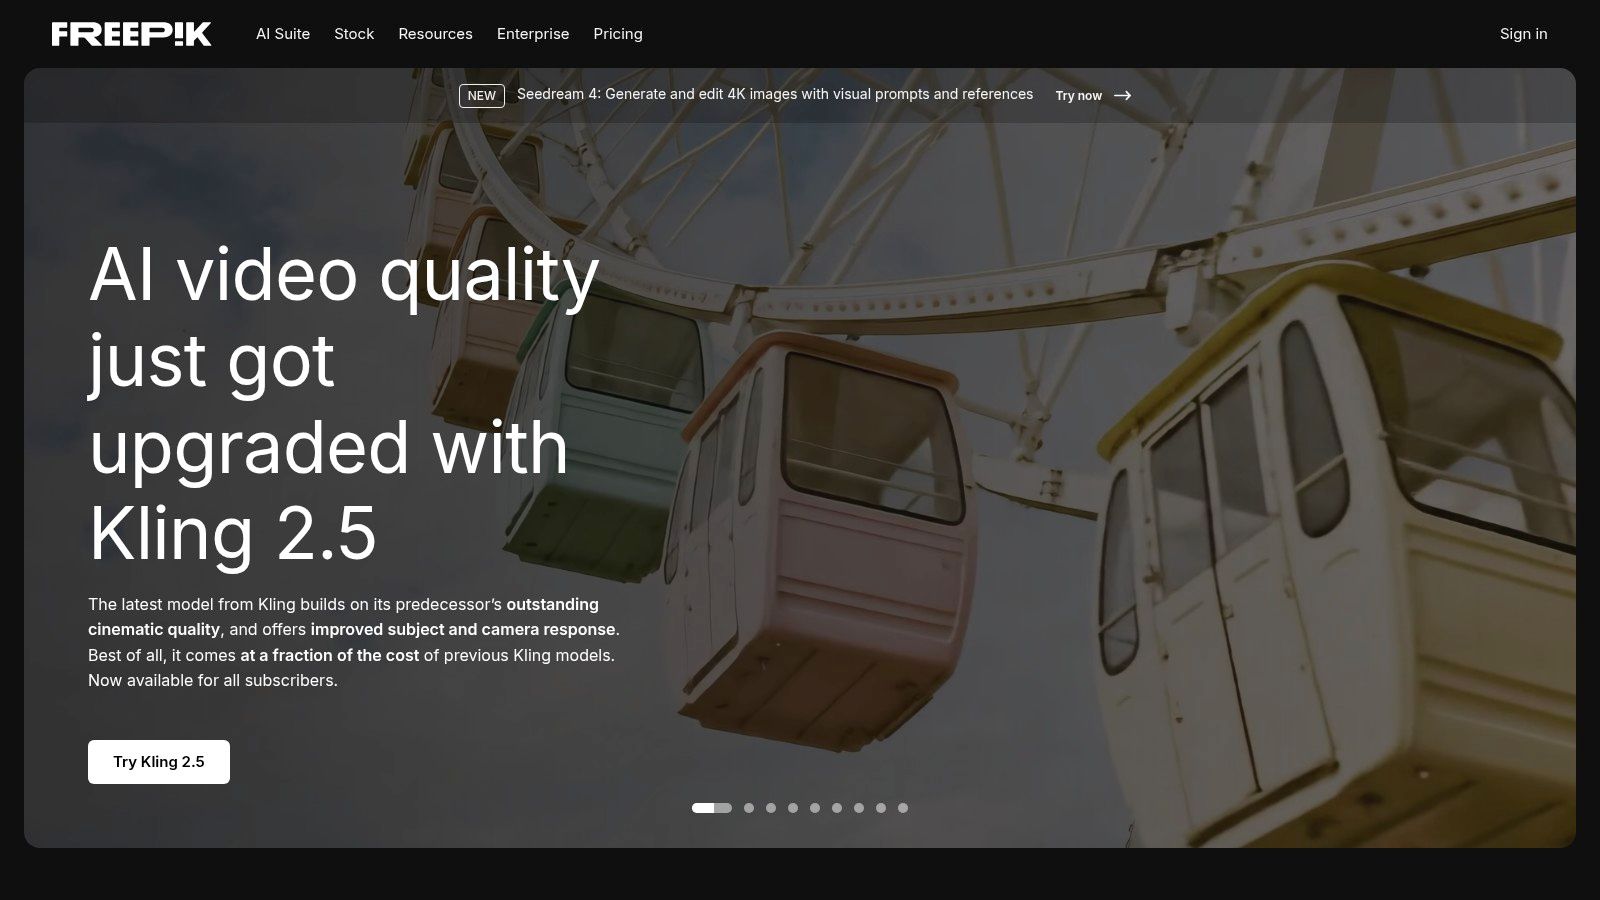This screenshot has height=900, width=1600.
Task: Click the "AI video quality just got upgraded" headline
Action: [x=344, y=404]
